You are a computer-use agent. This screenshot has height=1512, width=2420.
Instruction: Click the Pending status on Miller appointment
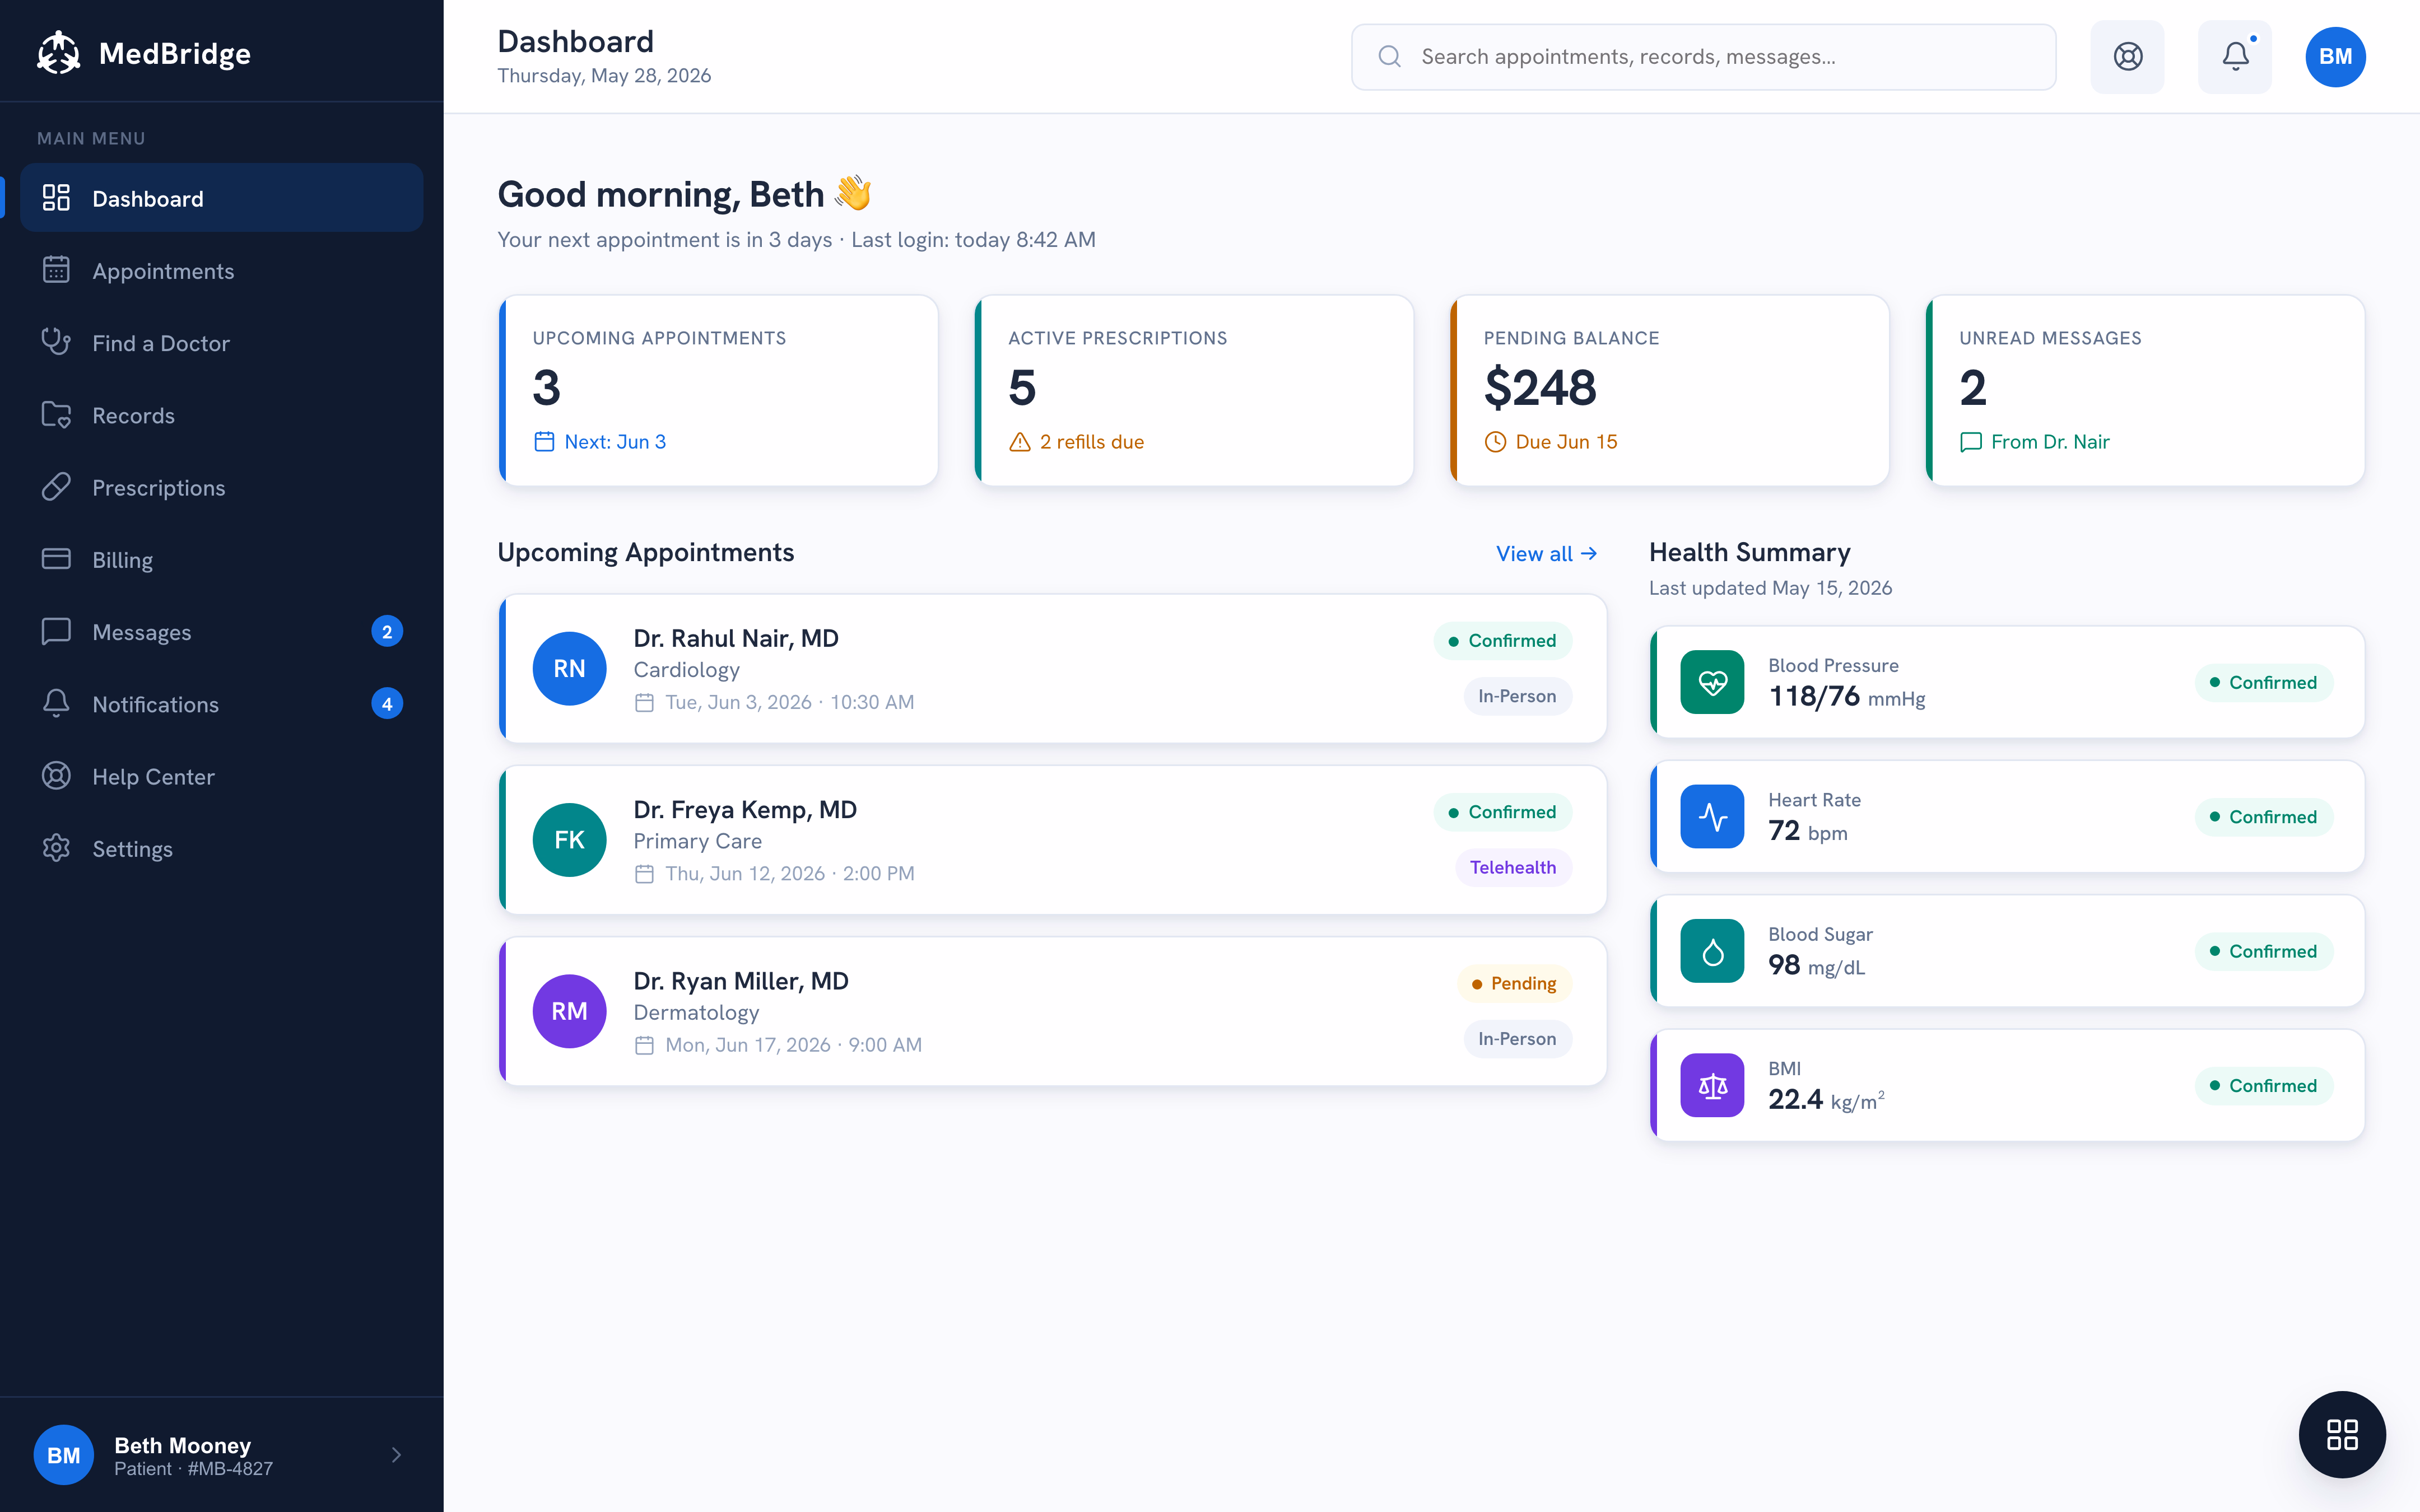(1514, 984)
